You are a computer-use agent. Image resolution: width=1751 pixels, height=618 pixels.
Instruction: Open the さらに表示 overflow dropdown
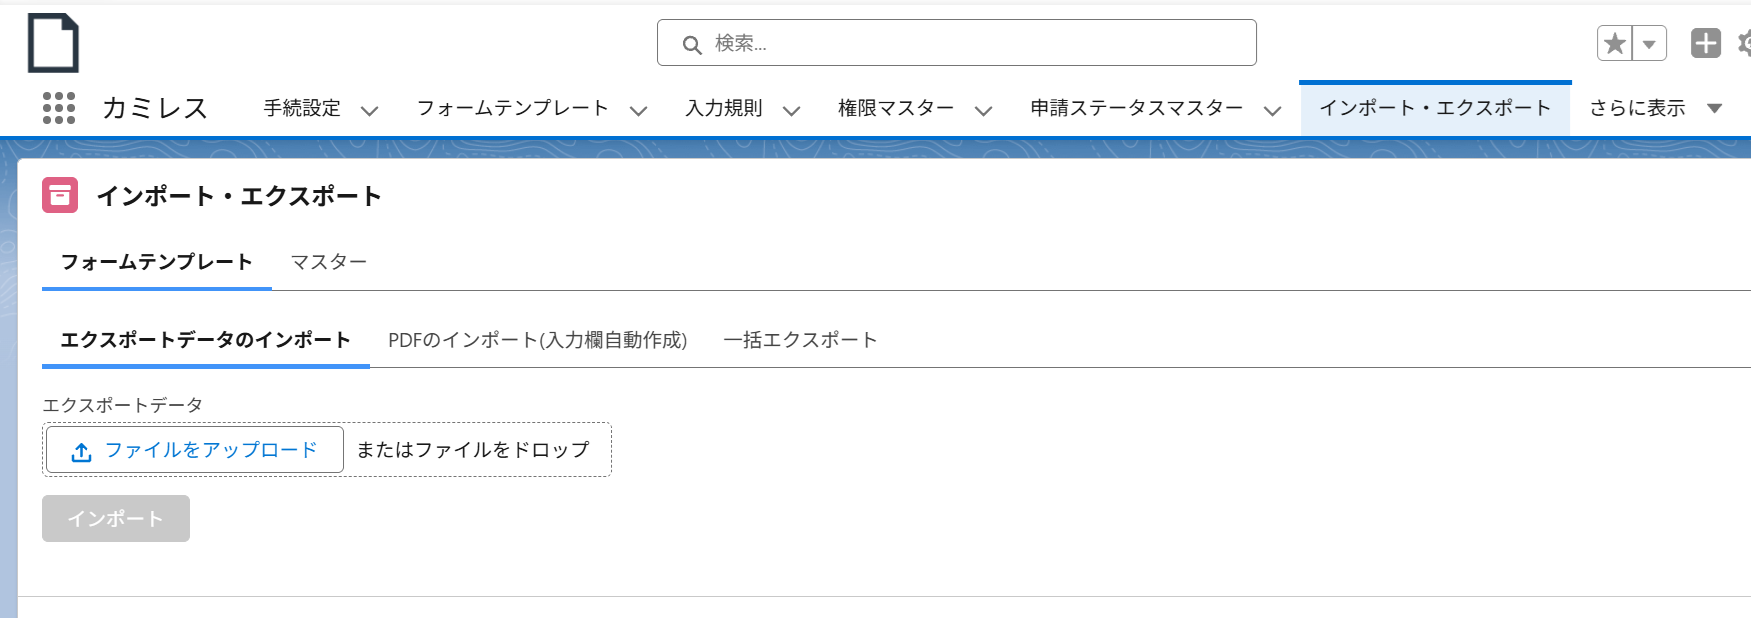tap(1716, 108)
